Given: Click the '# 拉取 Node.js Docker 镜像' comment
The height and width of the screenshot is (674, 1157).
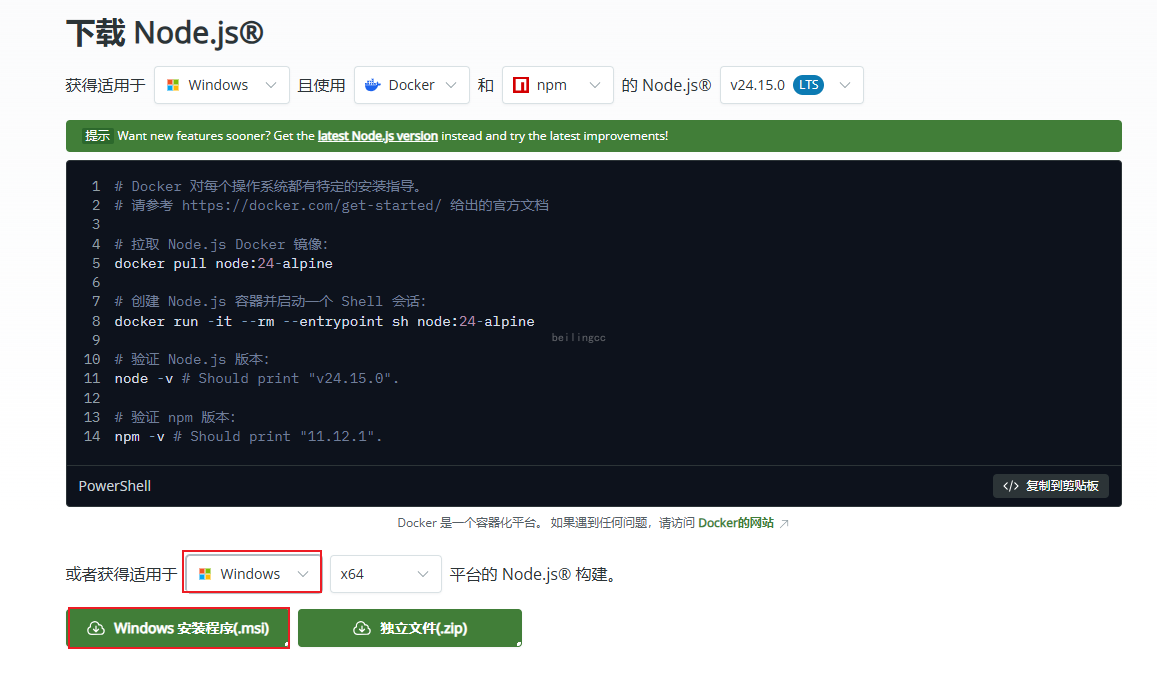Looking at the screenshot, I should pyautogui.click(x=221, y=244).
